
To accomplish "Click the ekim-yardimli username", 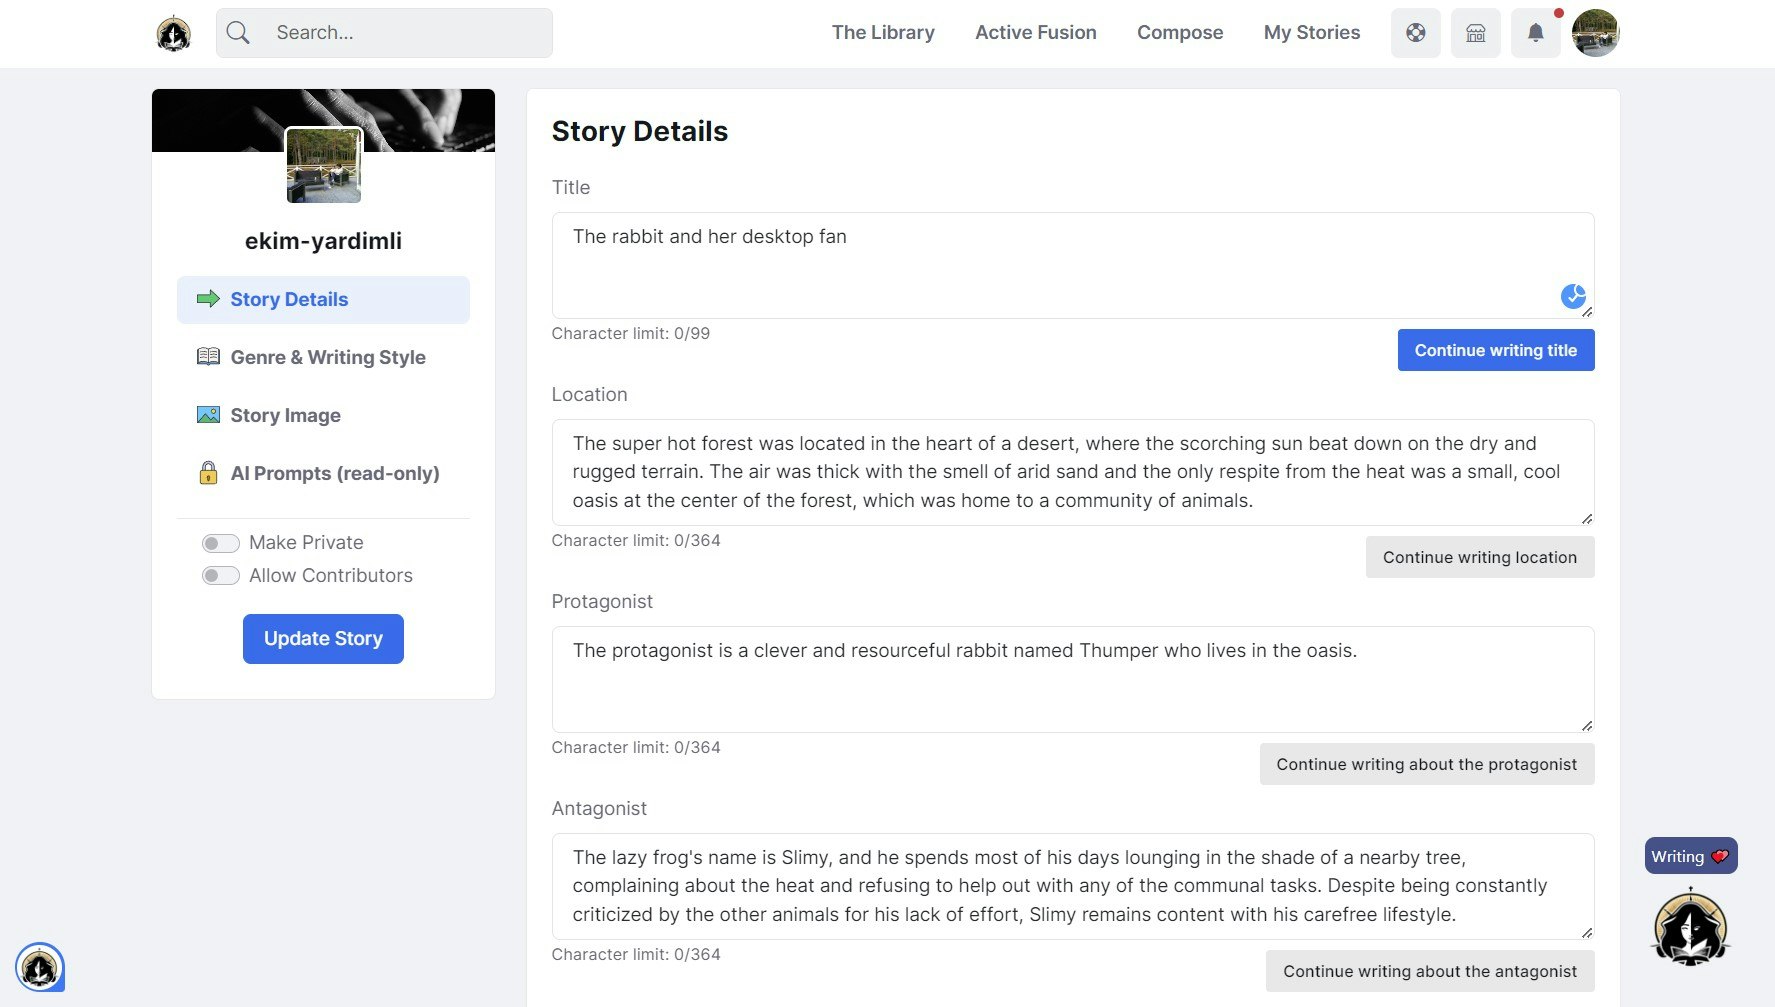I will coord(324,241).
